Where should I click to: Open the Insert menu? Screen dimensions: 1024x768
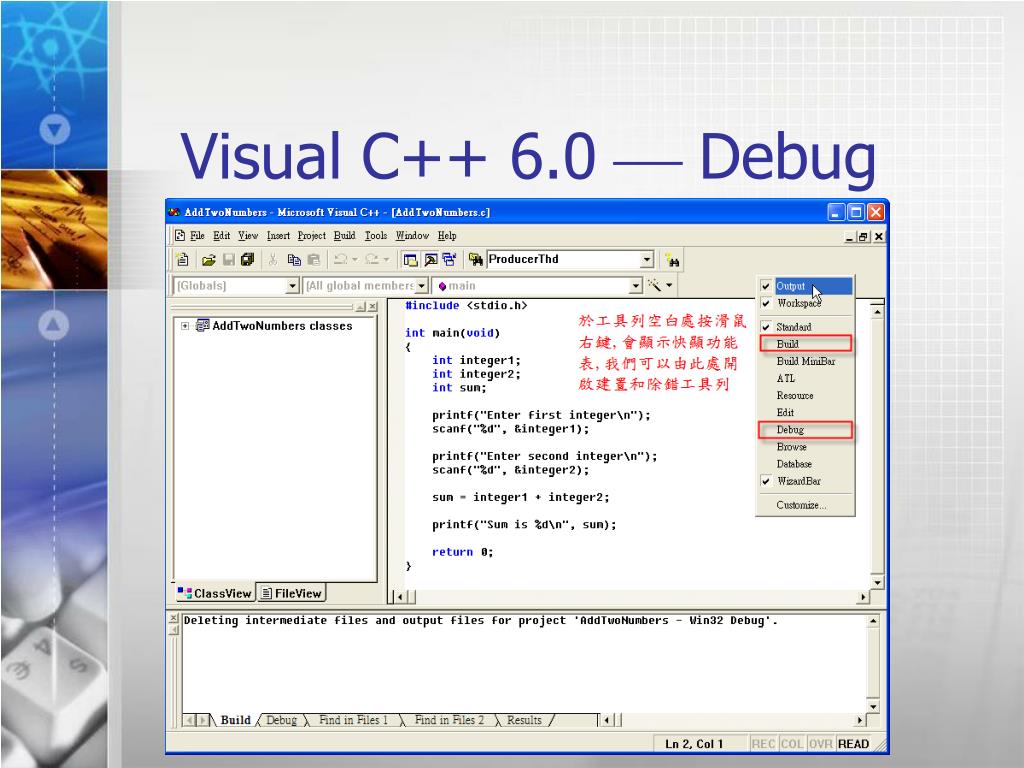[x=278, y=236]
